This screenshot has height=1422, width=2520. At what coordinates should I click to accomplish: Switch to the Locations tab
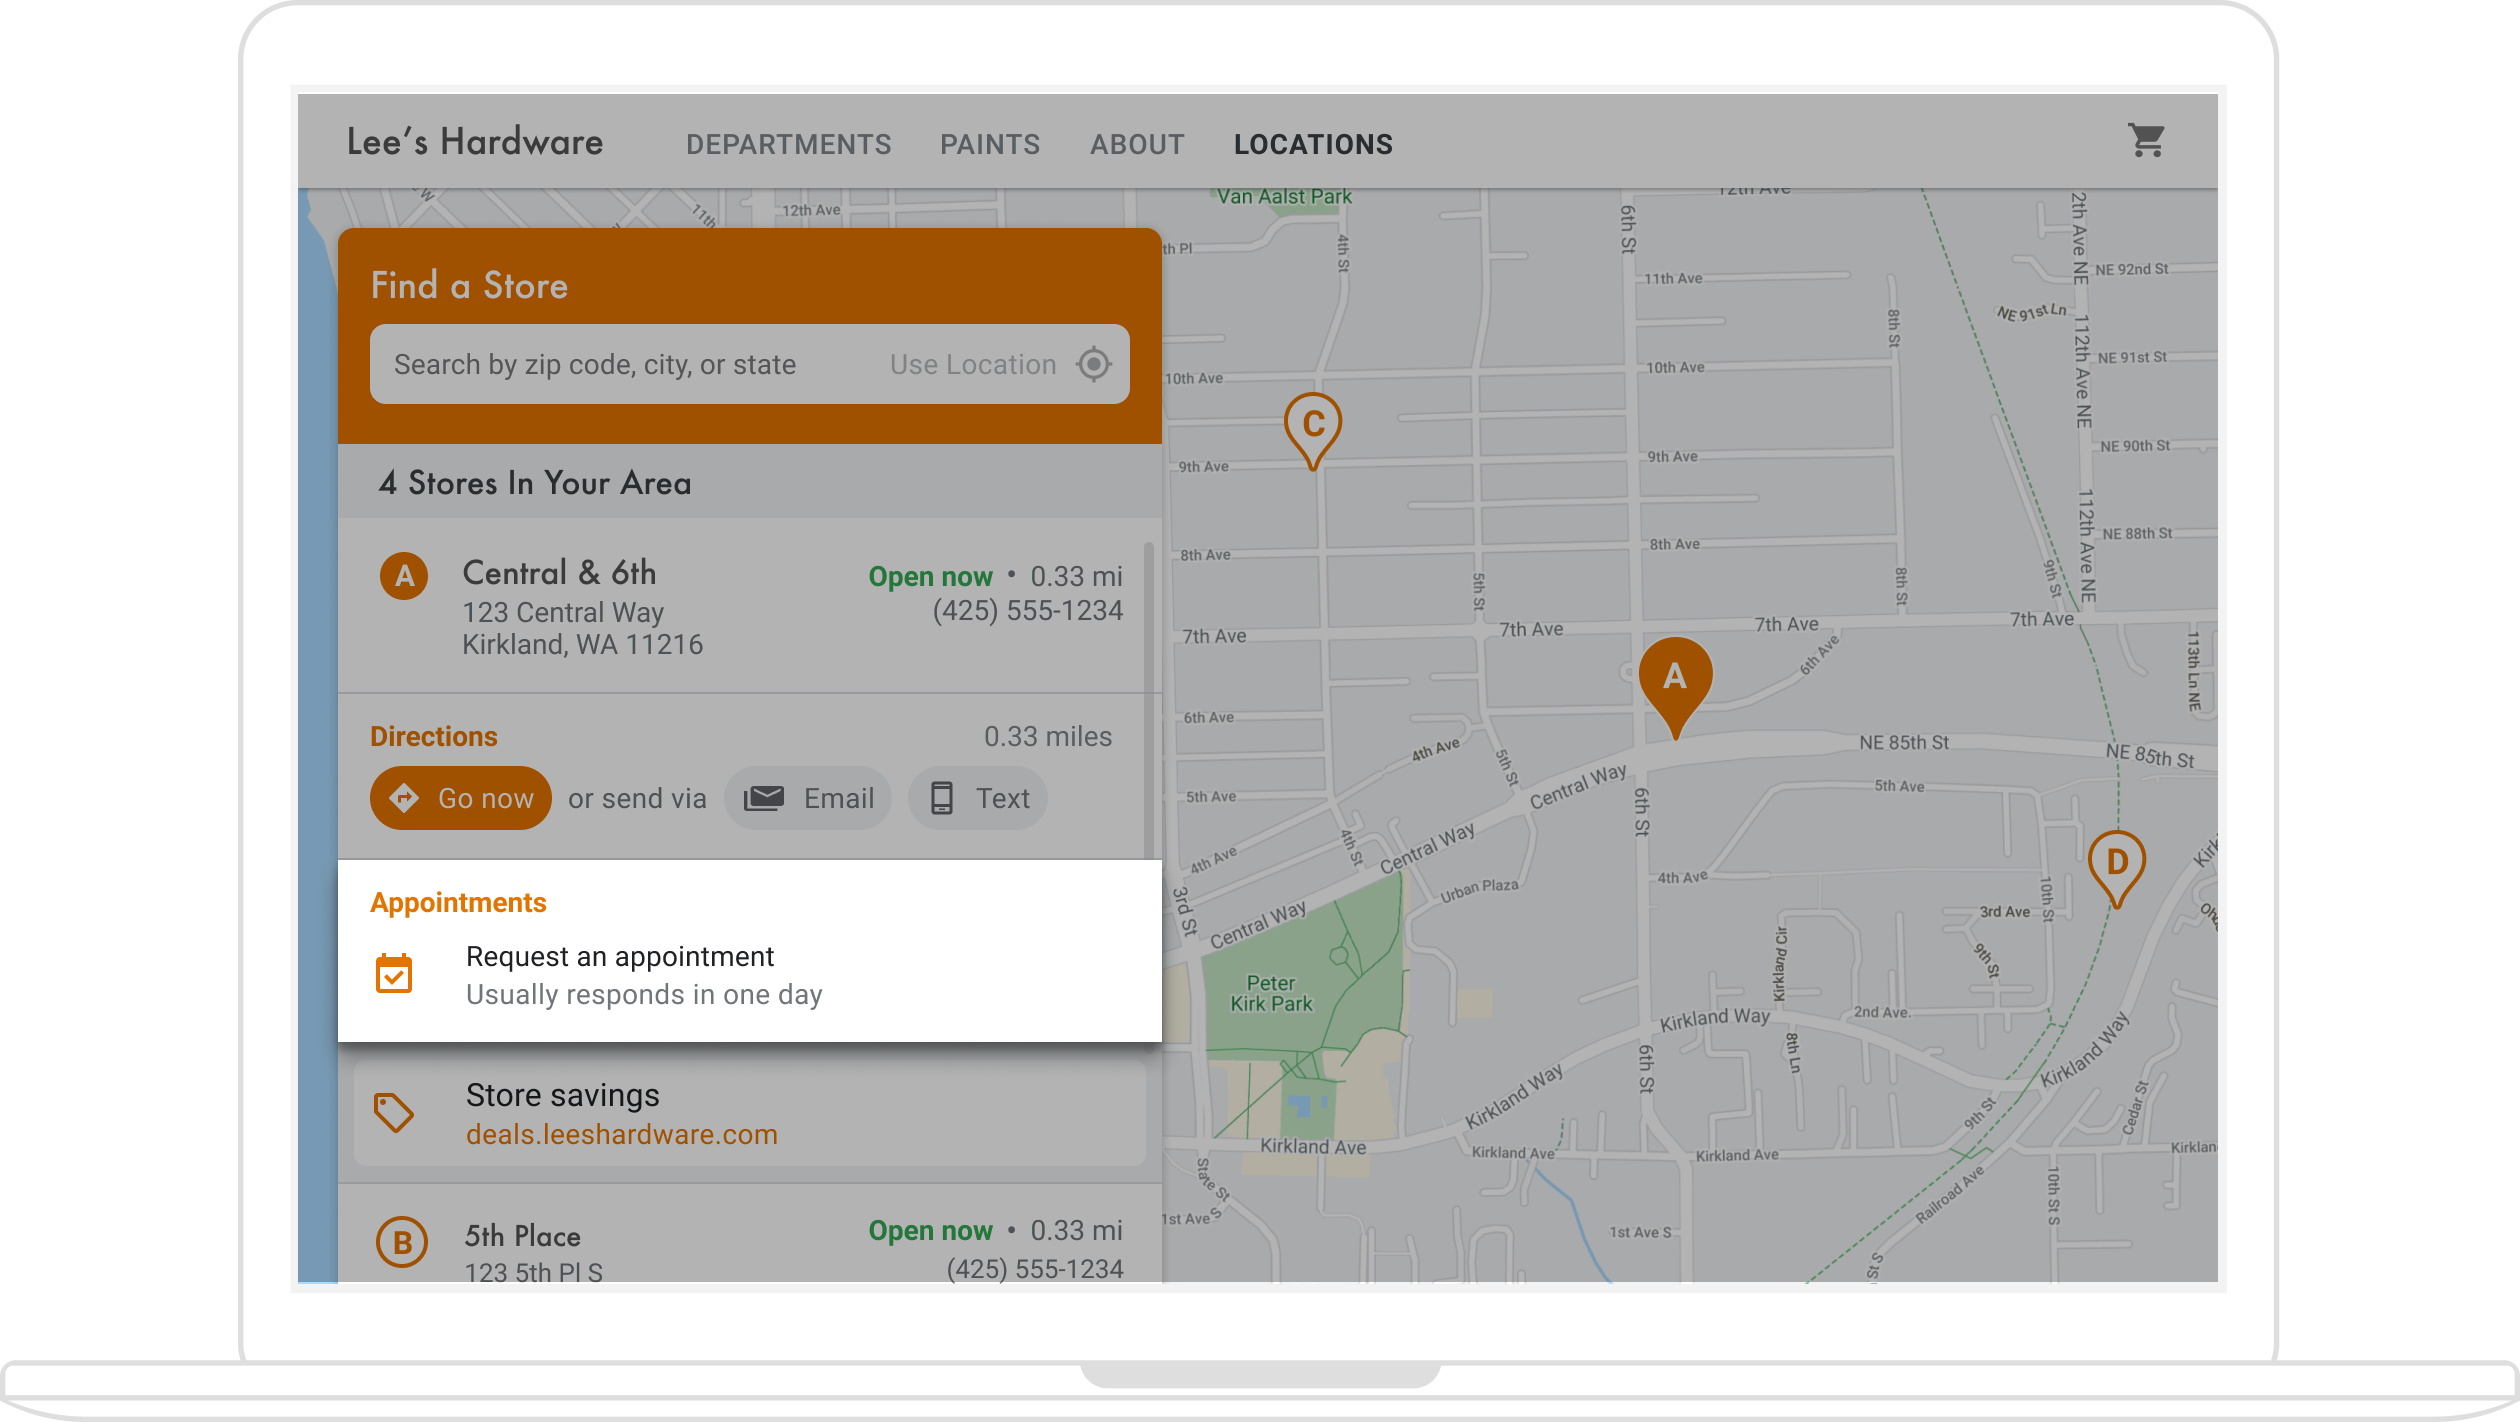point(1313,145)
